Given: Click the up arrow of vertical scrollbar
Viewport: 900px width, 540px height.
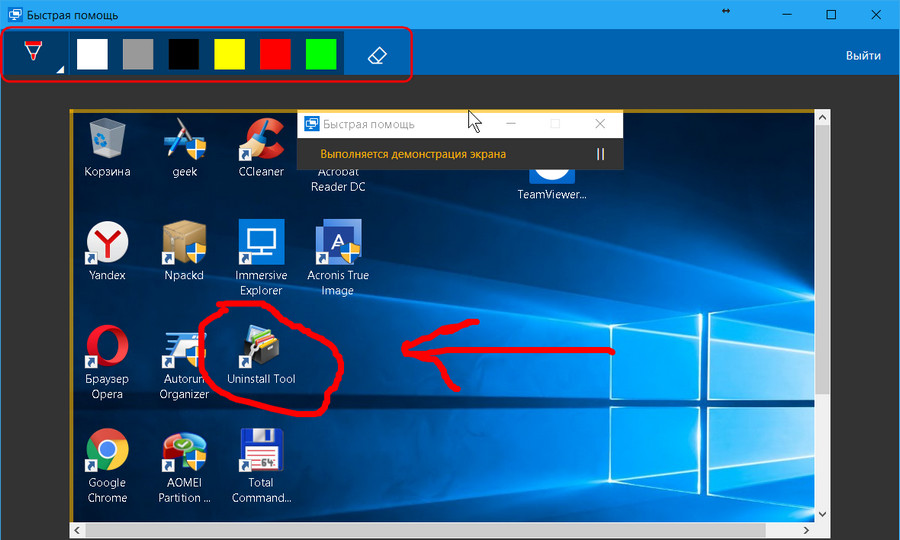Looking at the screenshot, I should 822,118.
